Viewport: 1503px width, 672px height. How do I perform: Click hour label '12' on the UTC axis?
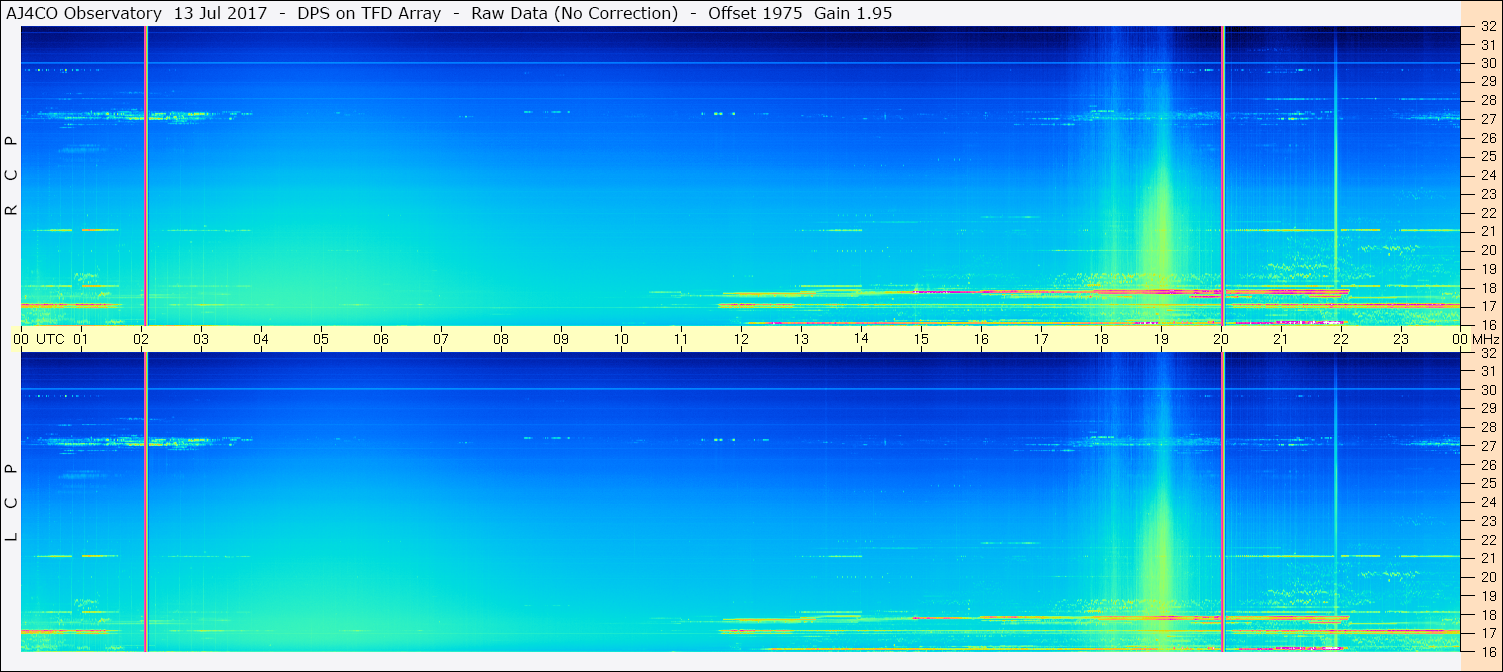tap(741, 339)
